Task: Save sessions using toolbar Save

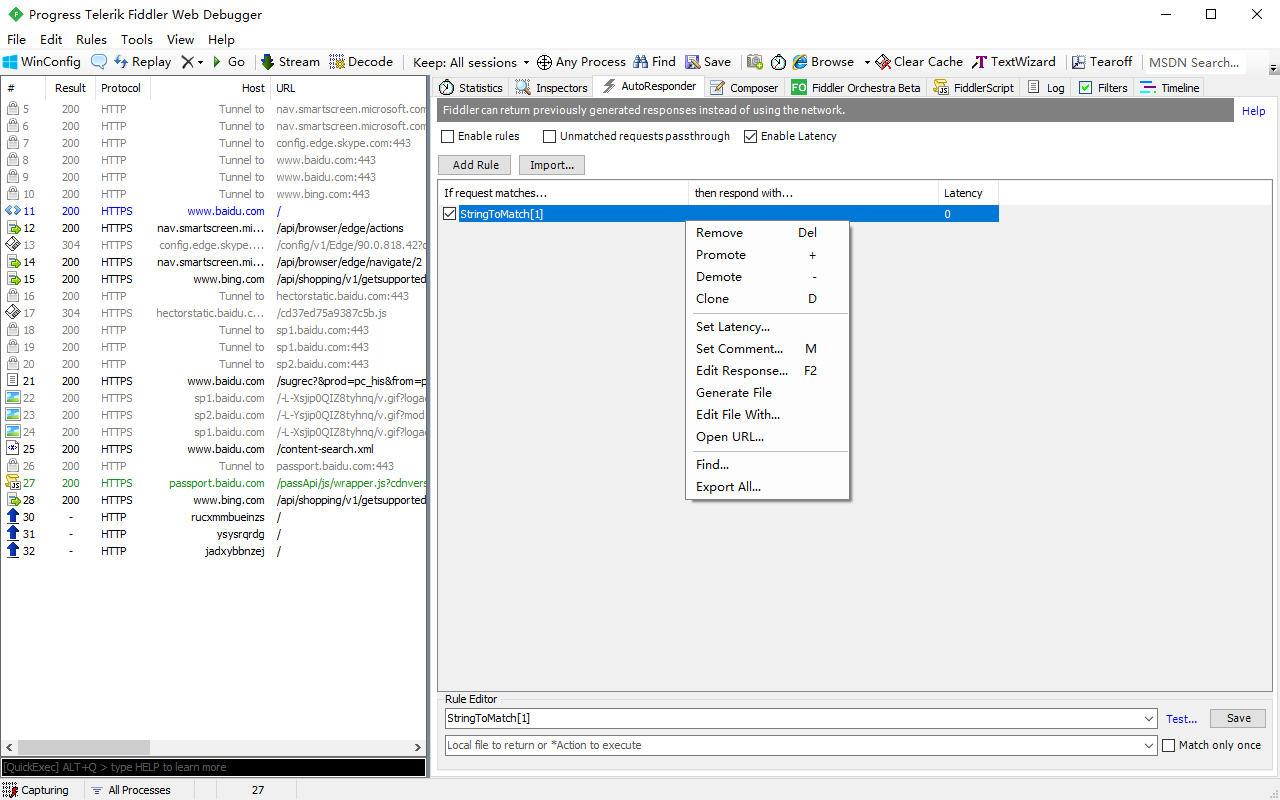Action: click(x=707, y=62)
